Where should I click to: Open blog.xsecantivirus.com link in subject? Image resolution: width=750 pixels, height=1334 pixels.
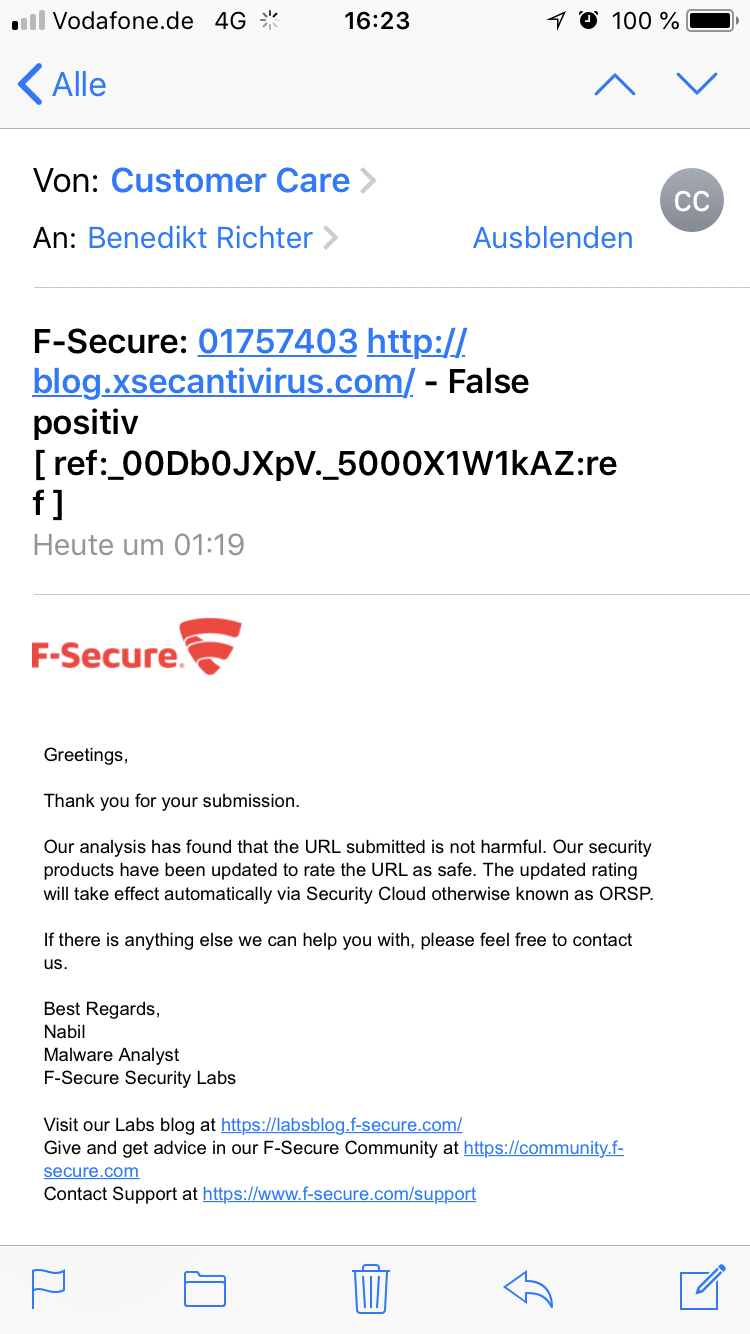(x=223, y=381)
